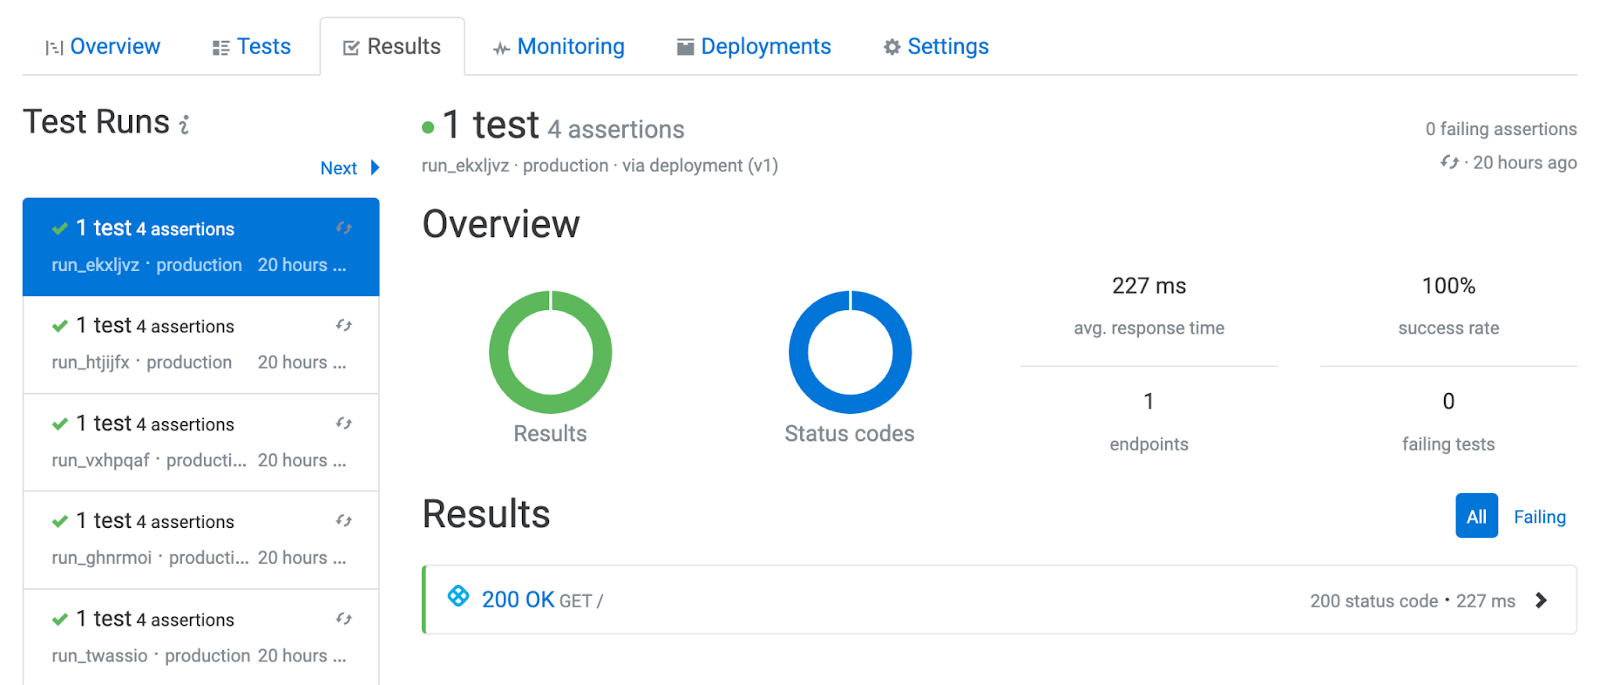This screenshot has height=685, width=1600.
Task: Click the deployment trigger icon on run_htjijfx row
Action: tap(344, 325)
